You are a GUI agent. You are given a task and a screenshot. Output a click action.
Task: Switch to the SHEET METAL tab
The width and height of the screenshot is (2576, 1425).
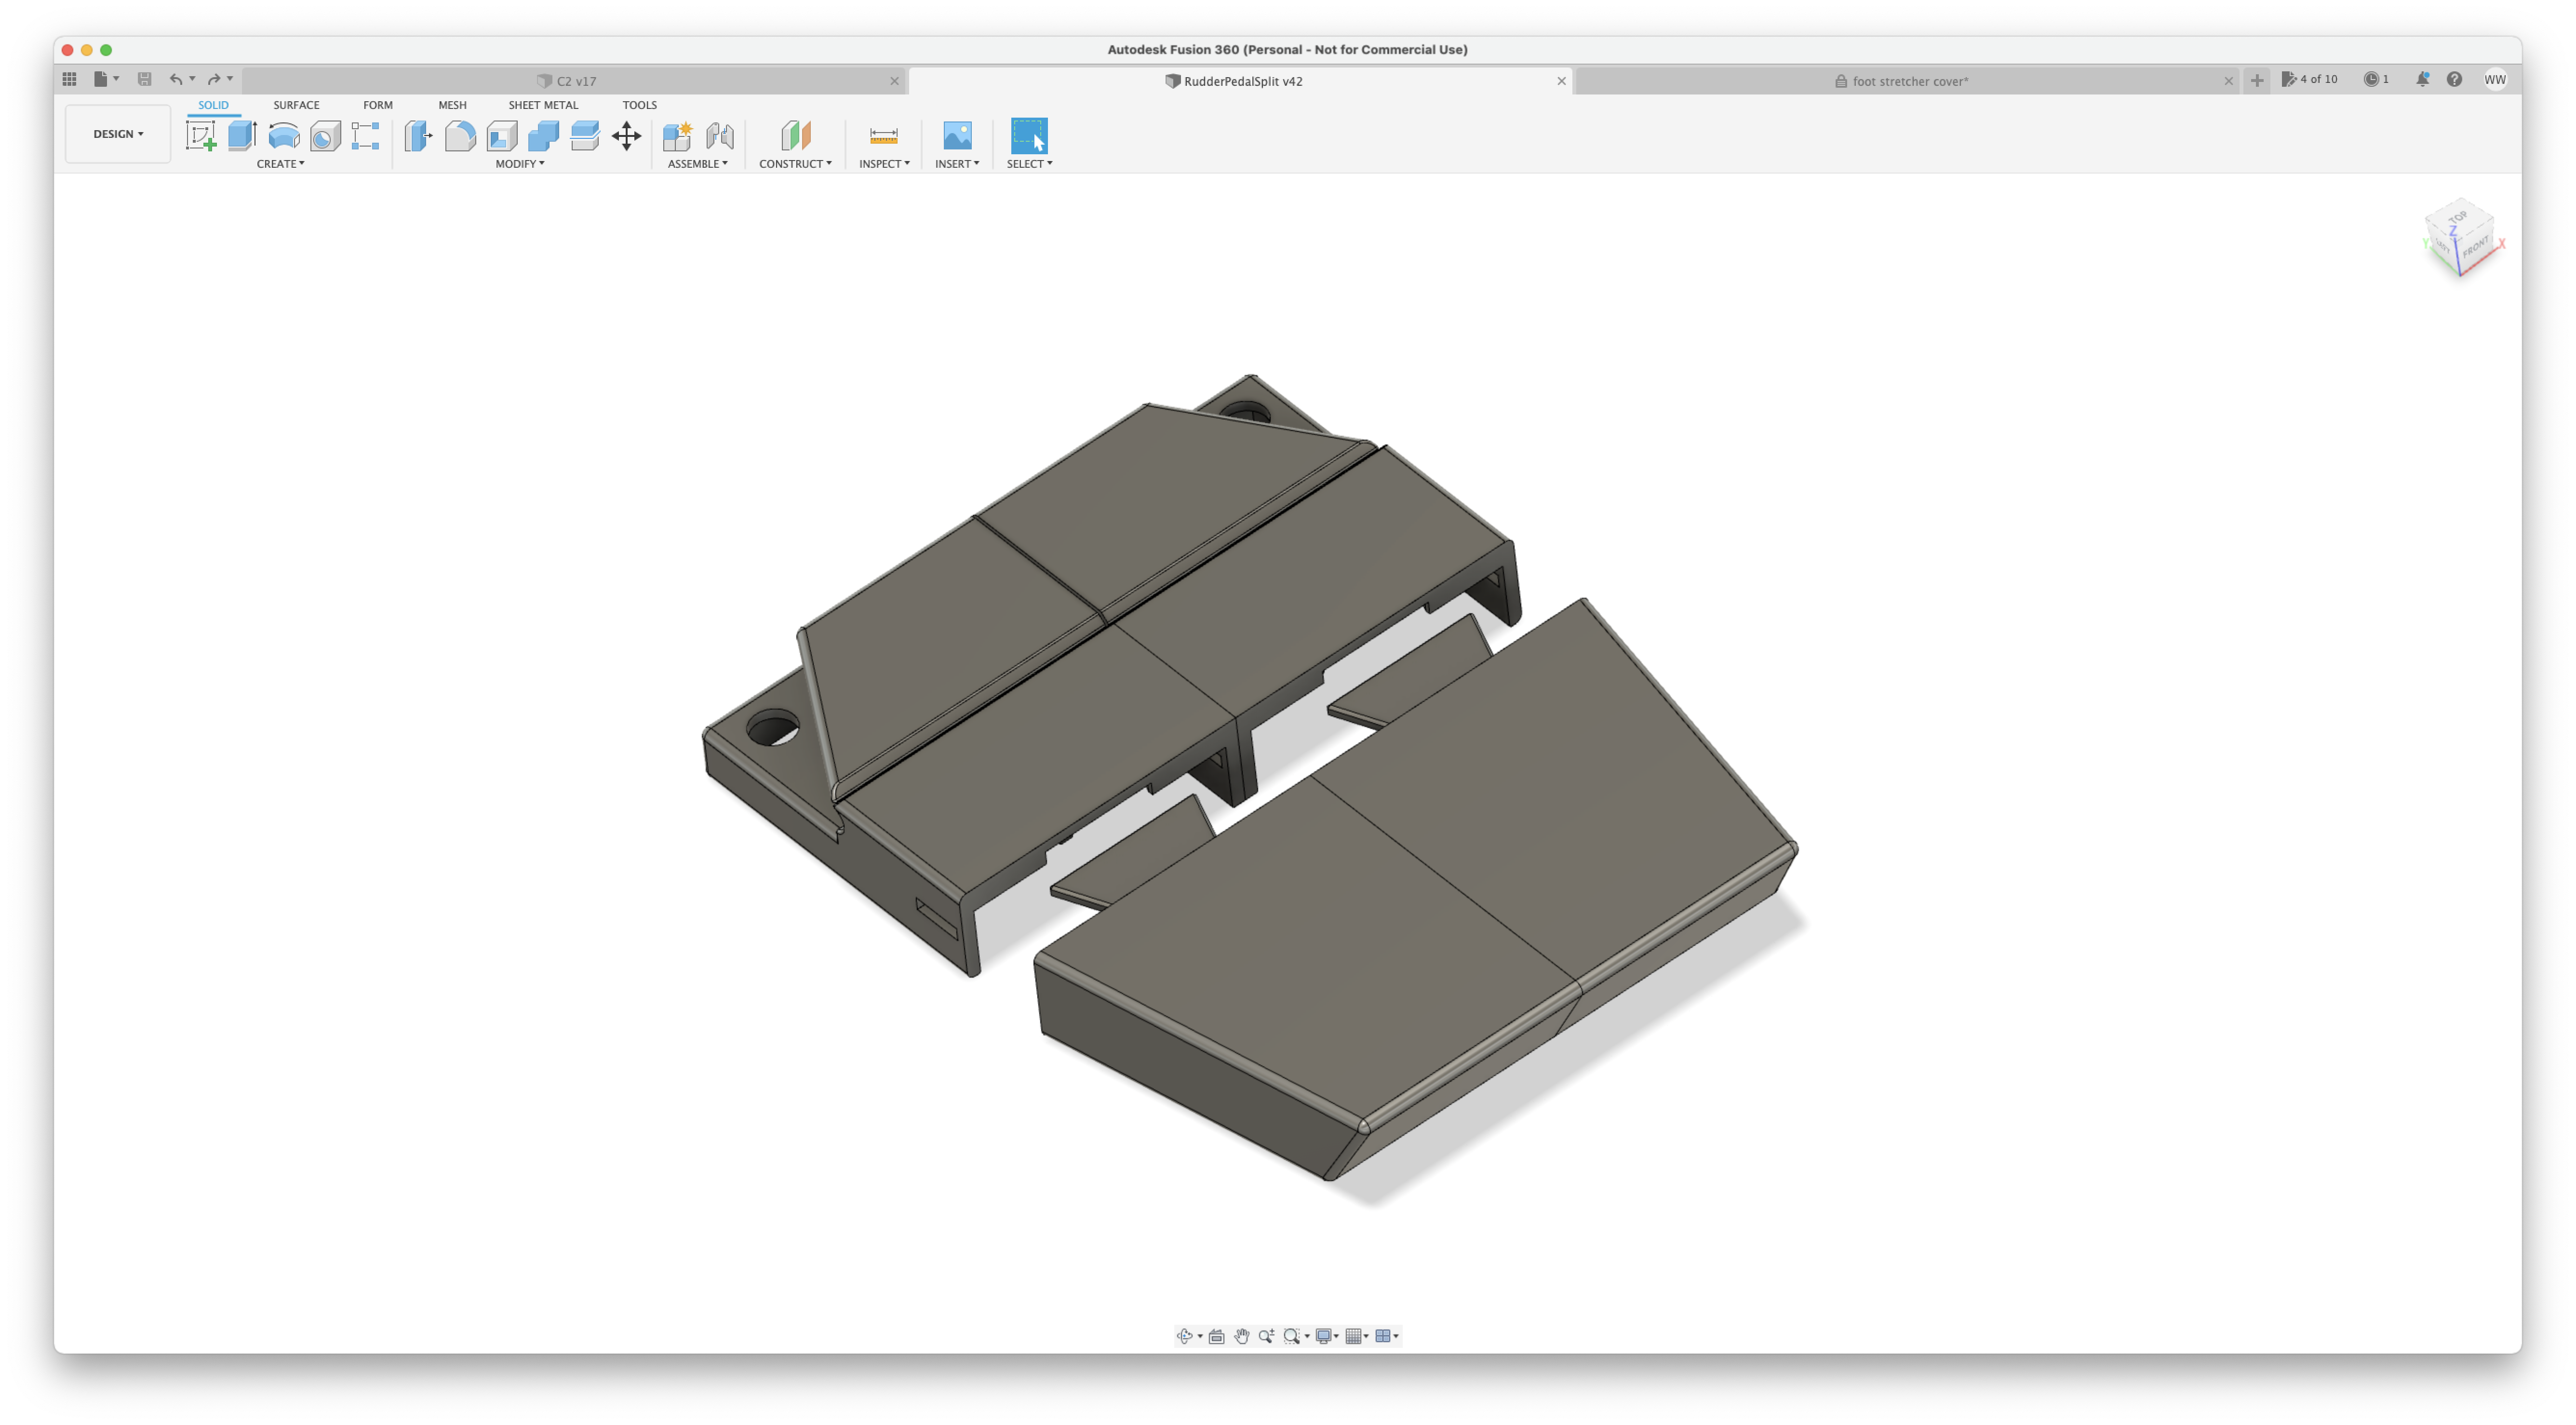click(543, 105)
